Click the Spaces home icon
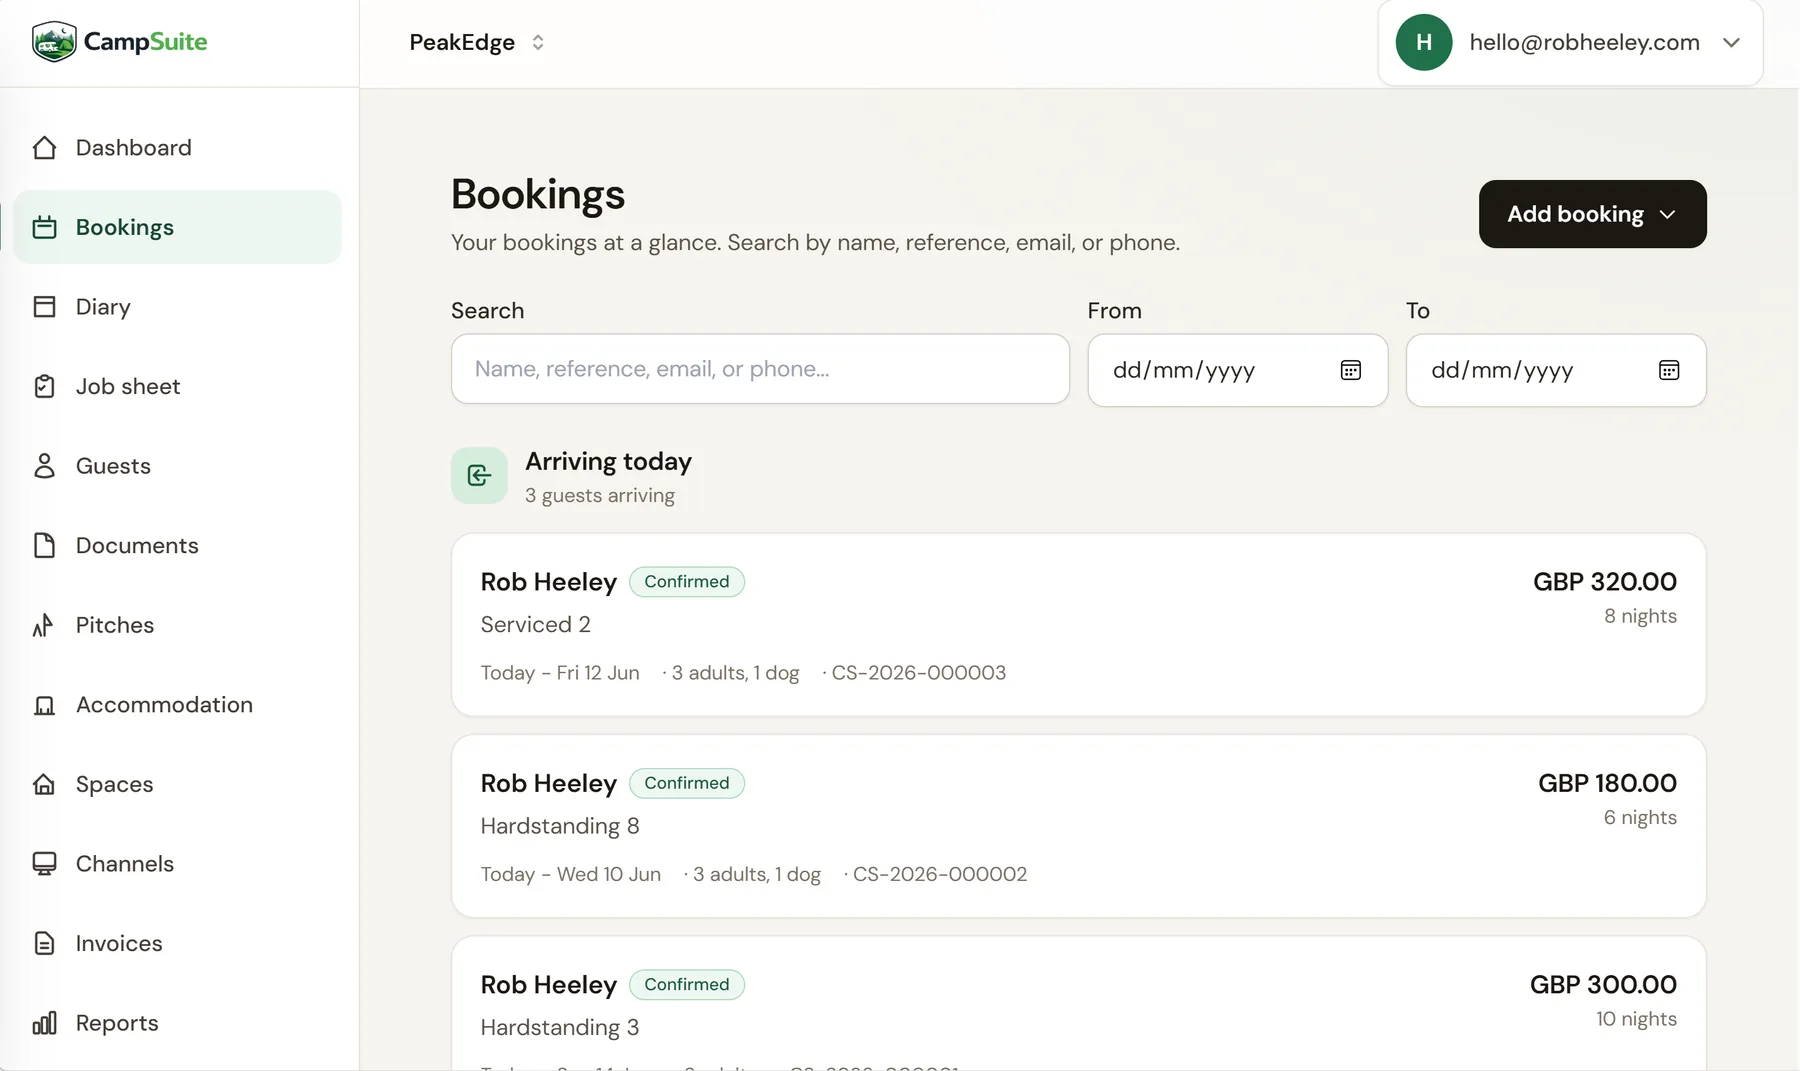The height and width of the screenshot is (1071, 1800). 44,784
